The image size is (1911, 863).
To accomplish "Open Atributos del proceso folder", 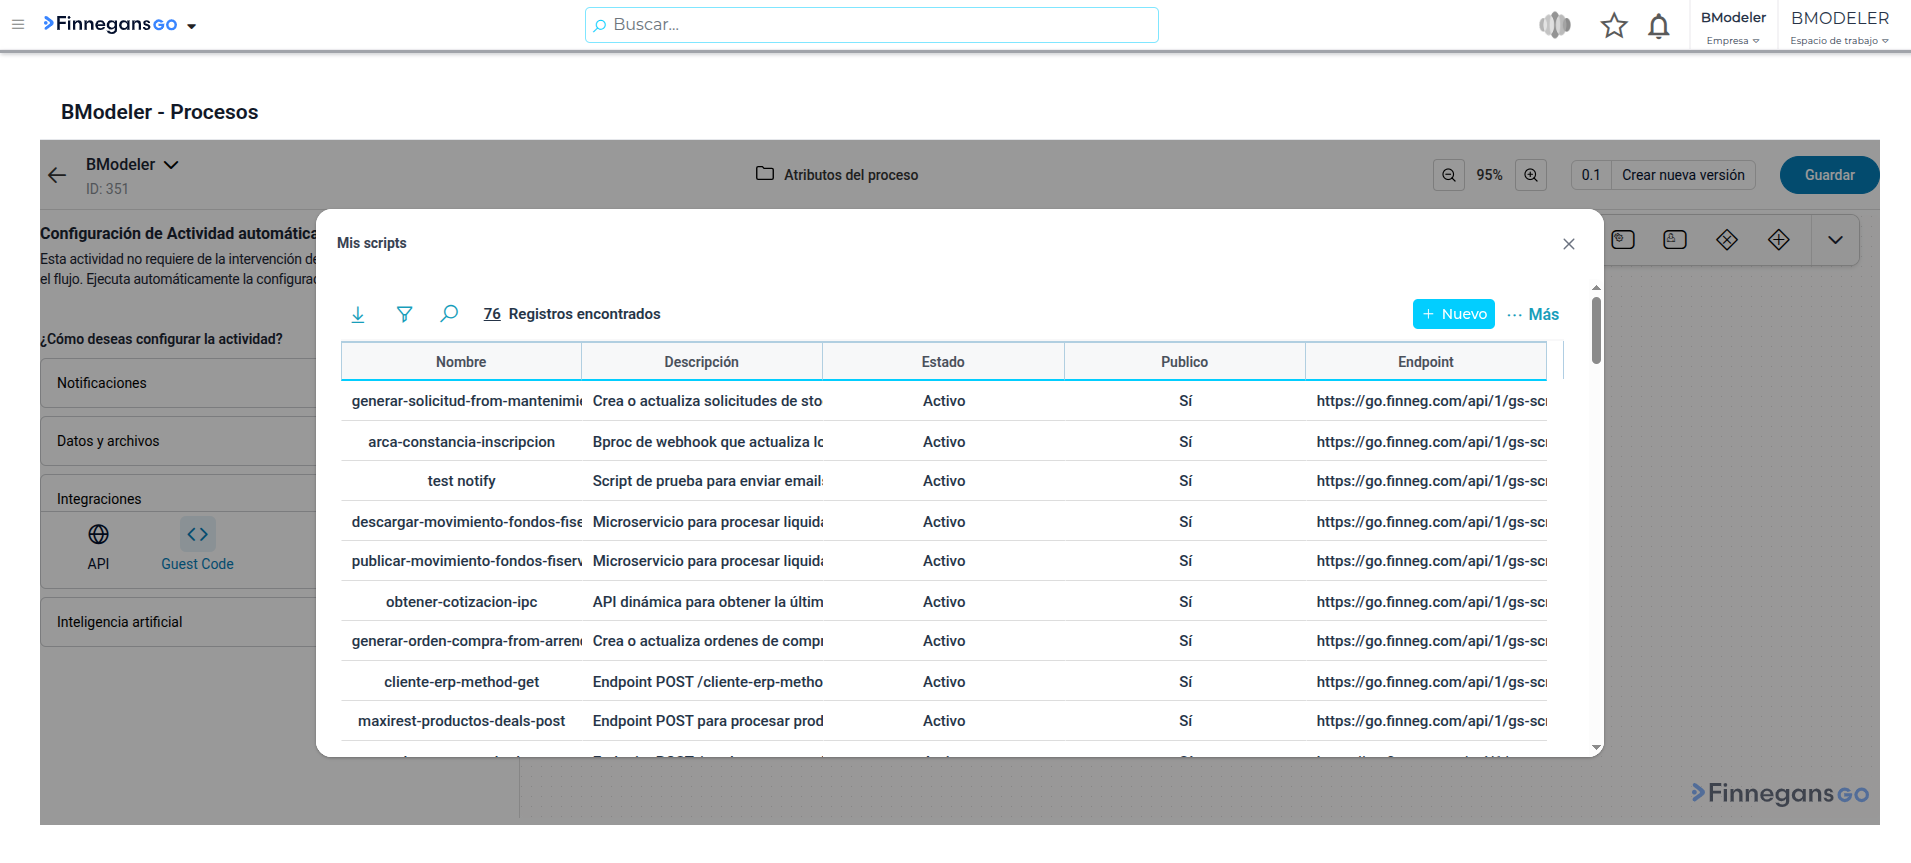I will pos(837,175).
